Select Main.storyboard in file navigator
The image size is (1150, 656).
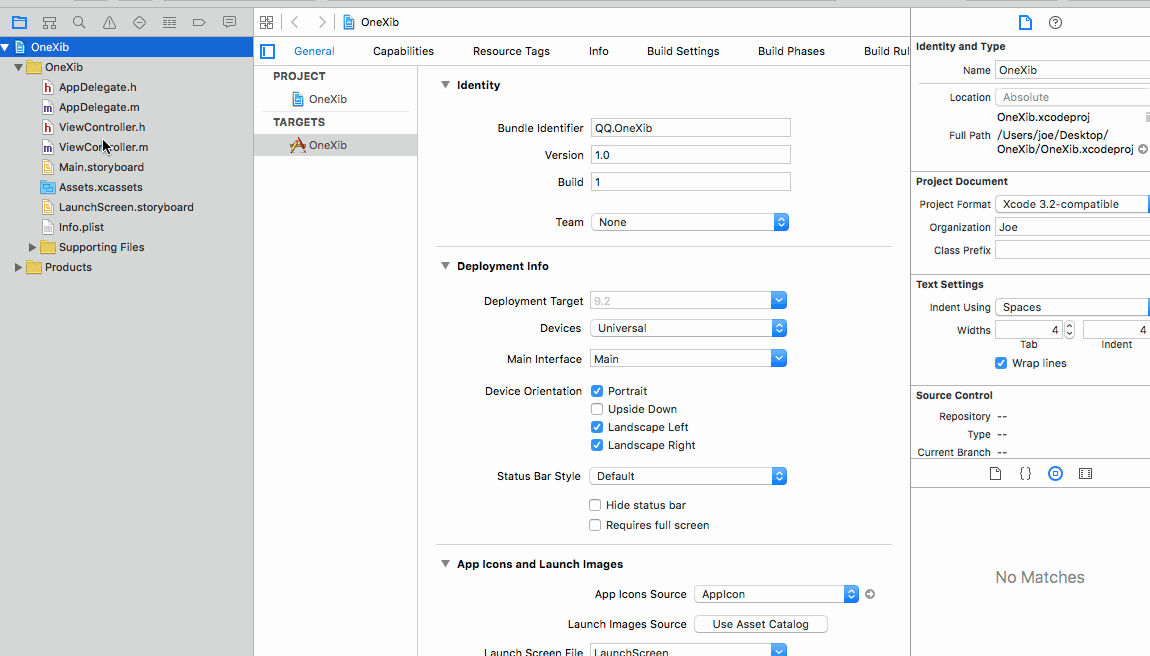point(101,167)
